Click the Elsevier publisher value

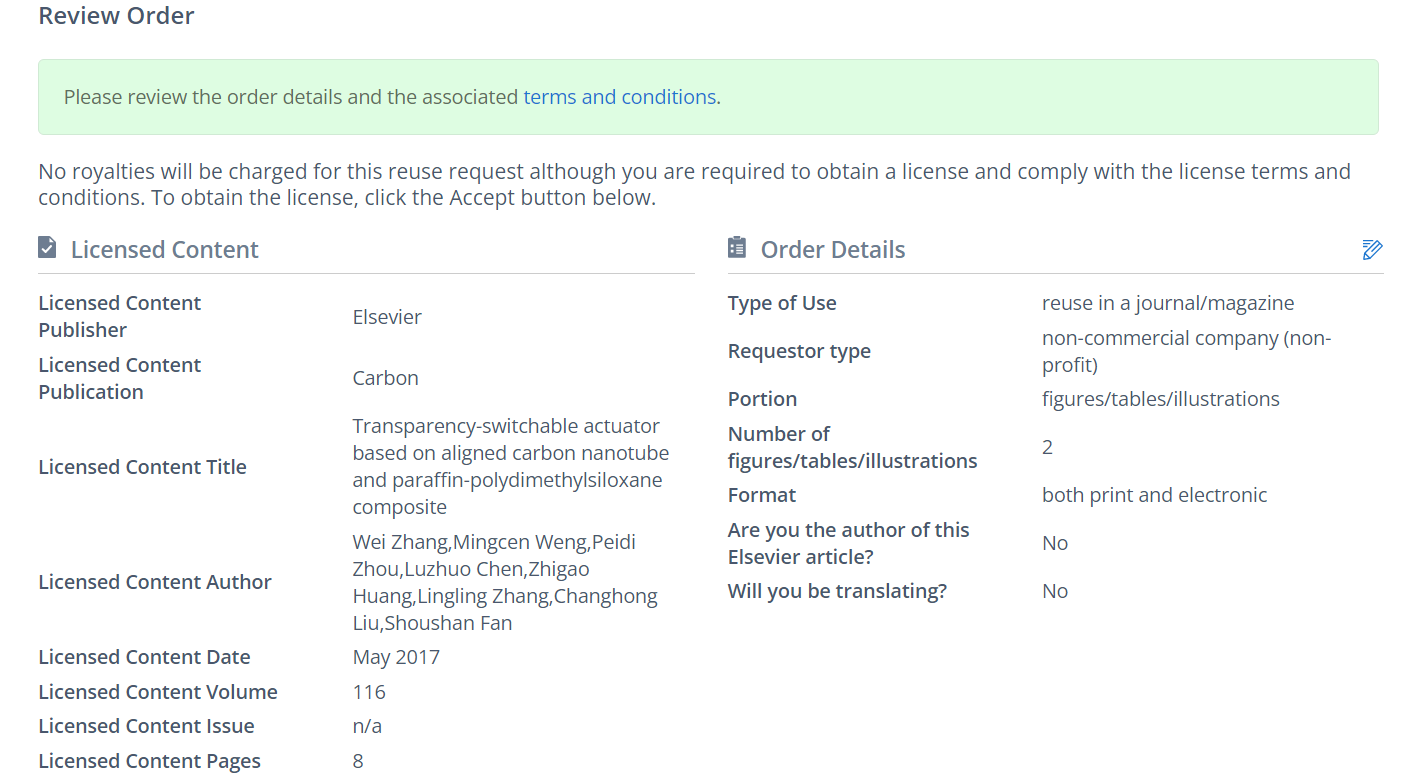[387, 317]
